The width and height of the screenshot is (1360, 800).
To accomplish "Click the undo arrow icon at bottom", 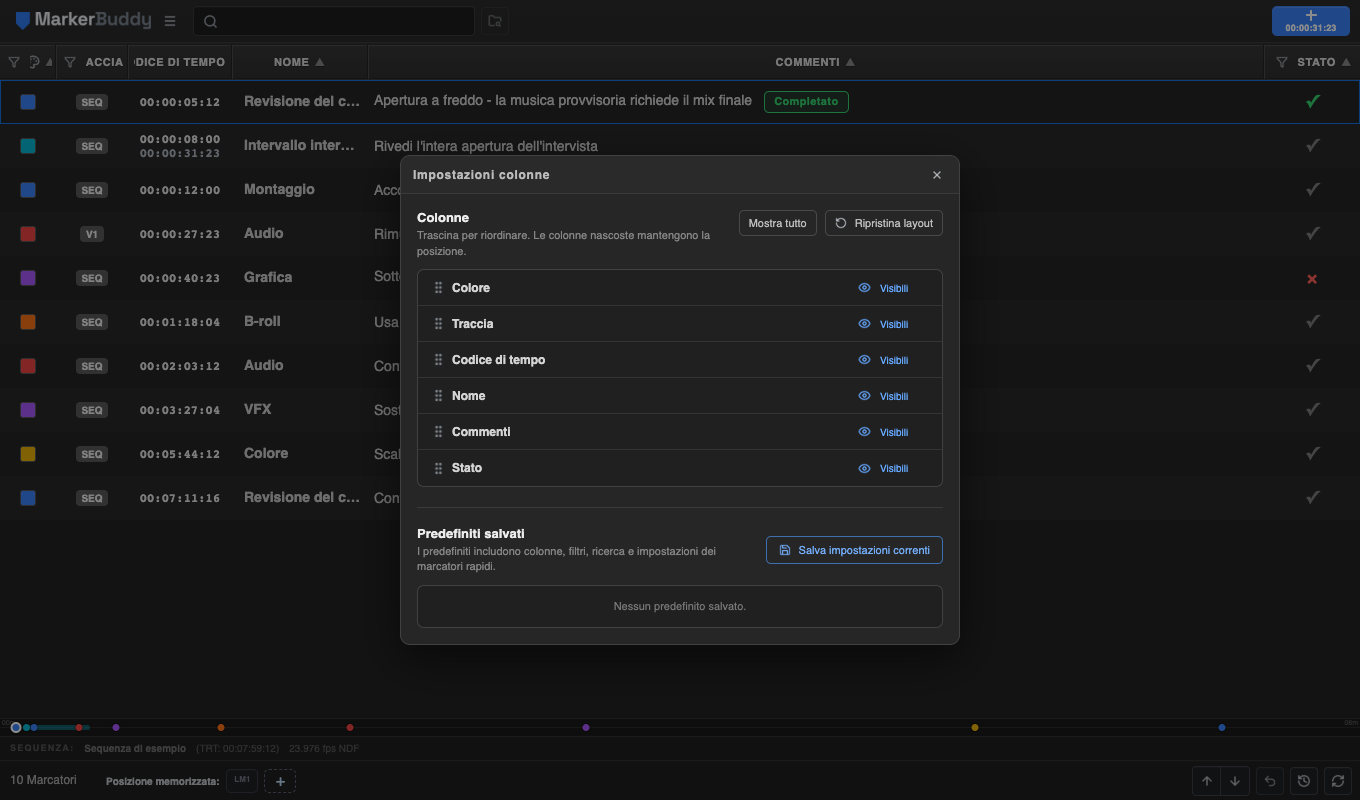I will (1269, 781).
